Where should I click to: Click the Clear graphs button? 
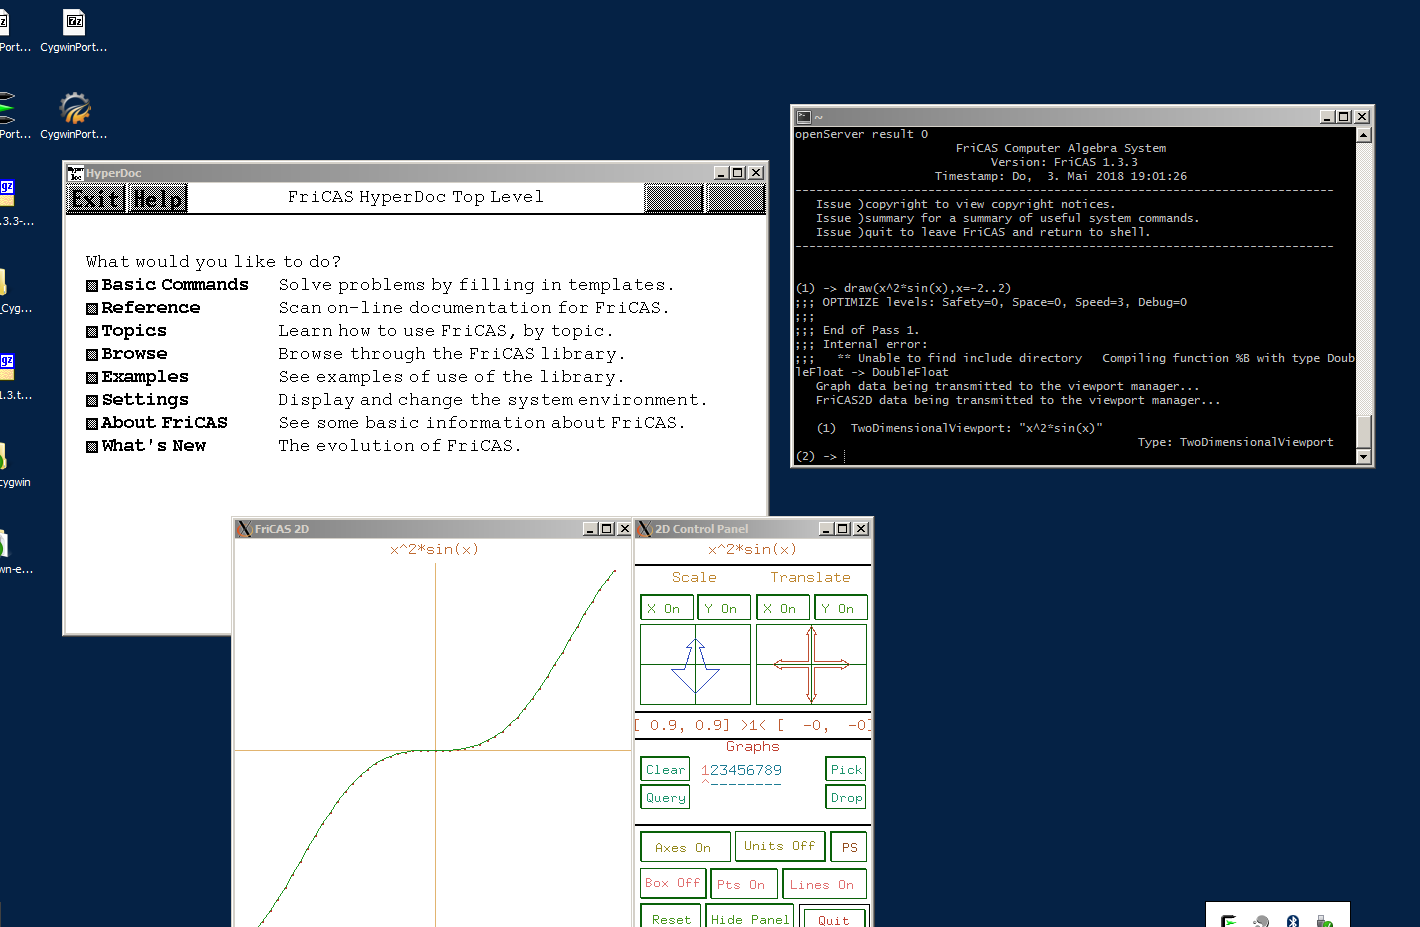tap(665, 770)
